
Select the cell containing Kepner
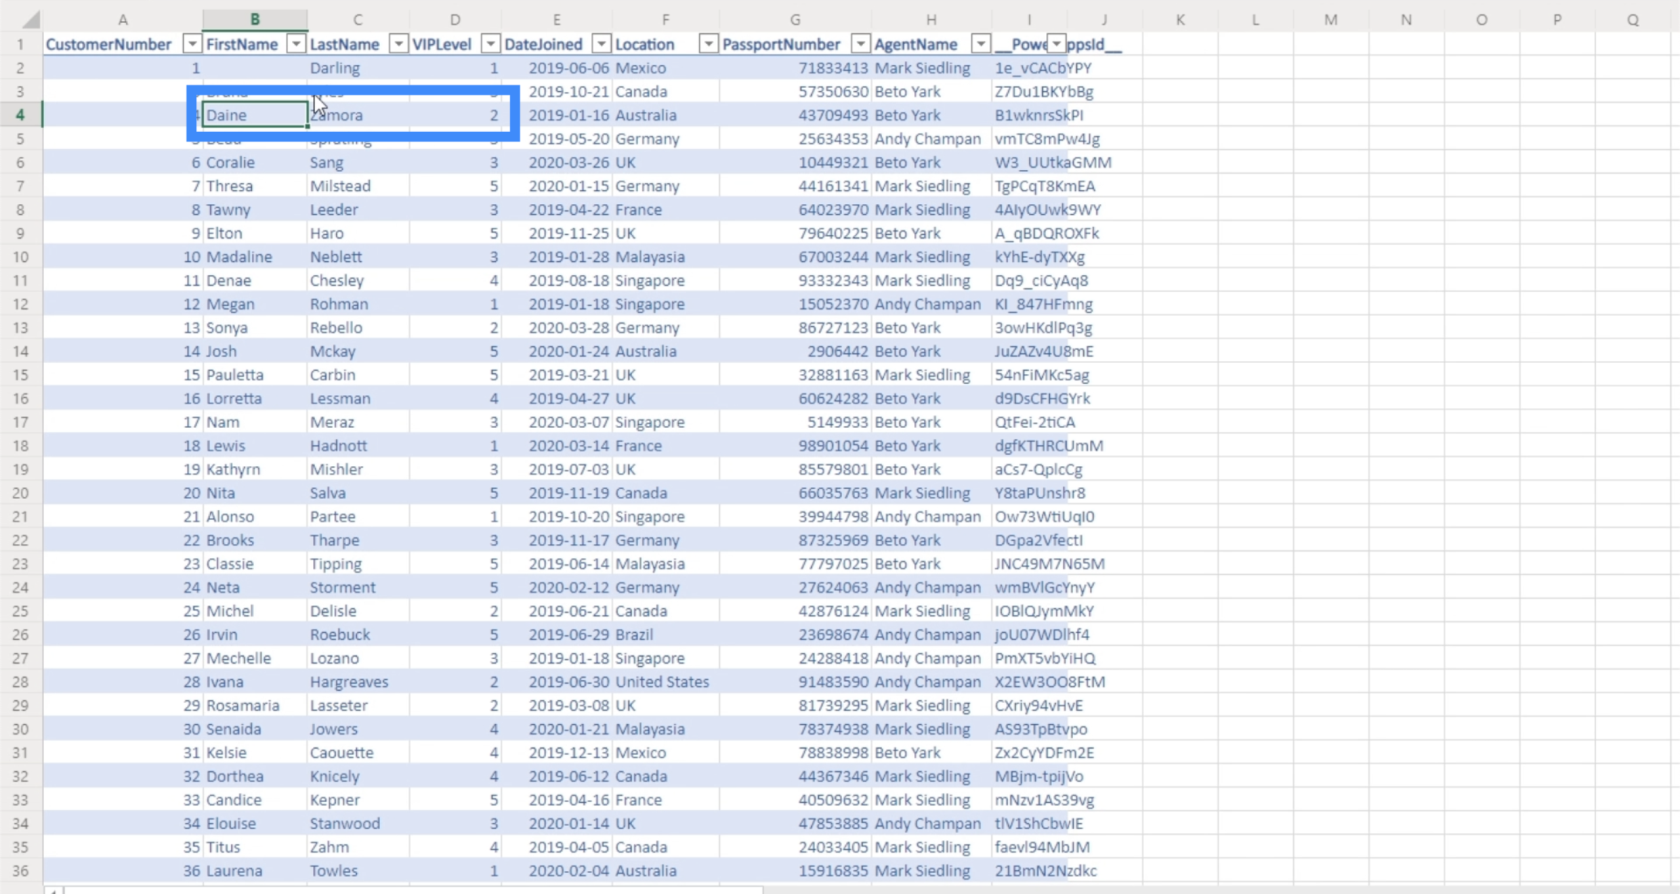tap(358, 800)
